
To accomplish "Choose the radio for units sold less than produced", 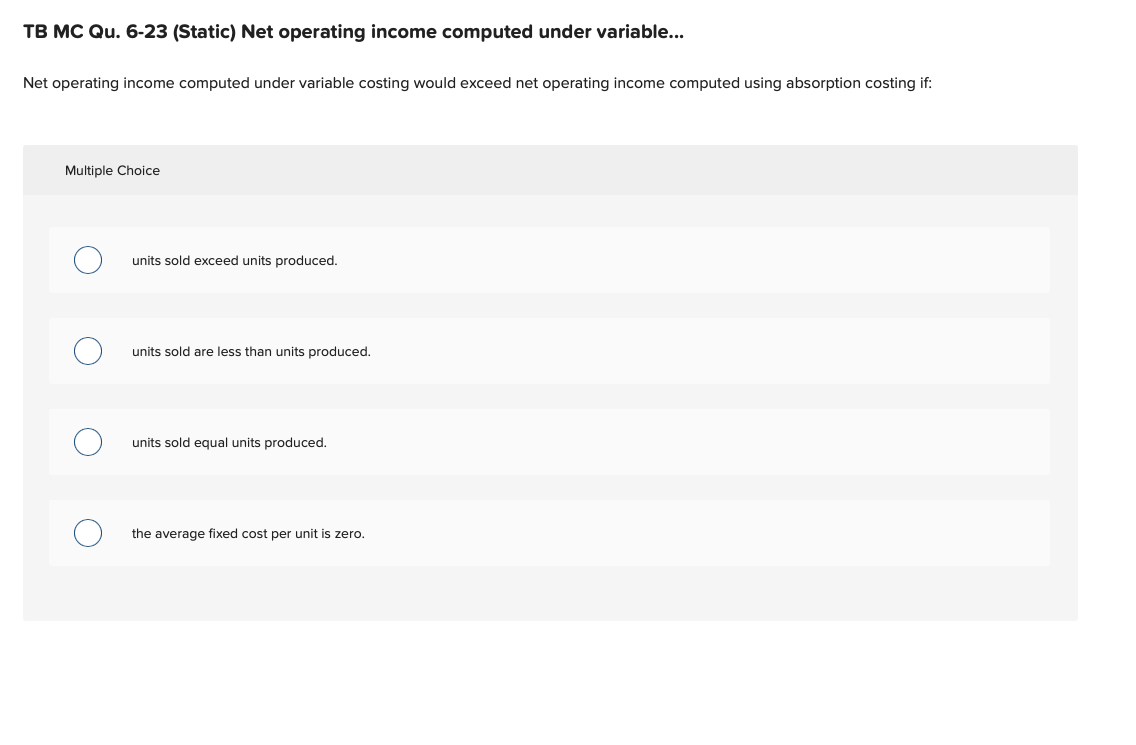I will point(88,351).
